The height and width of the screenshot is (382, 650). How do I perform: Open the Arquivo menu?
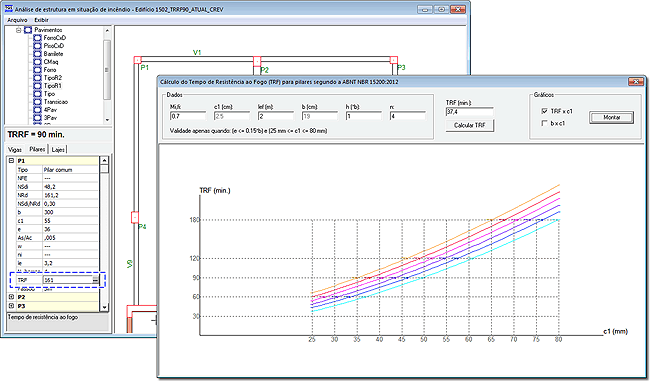coord(17,20)
